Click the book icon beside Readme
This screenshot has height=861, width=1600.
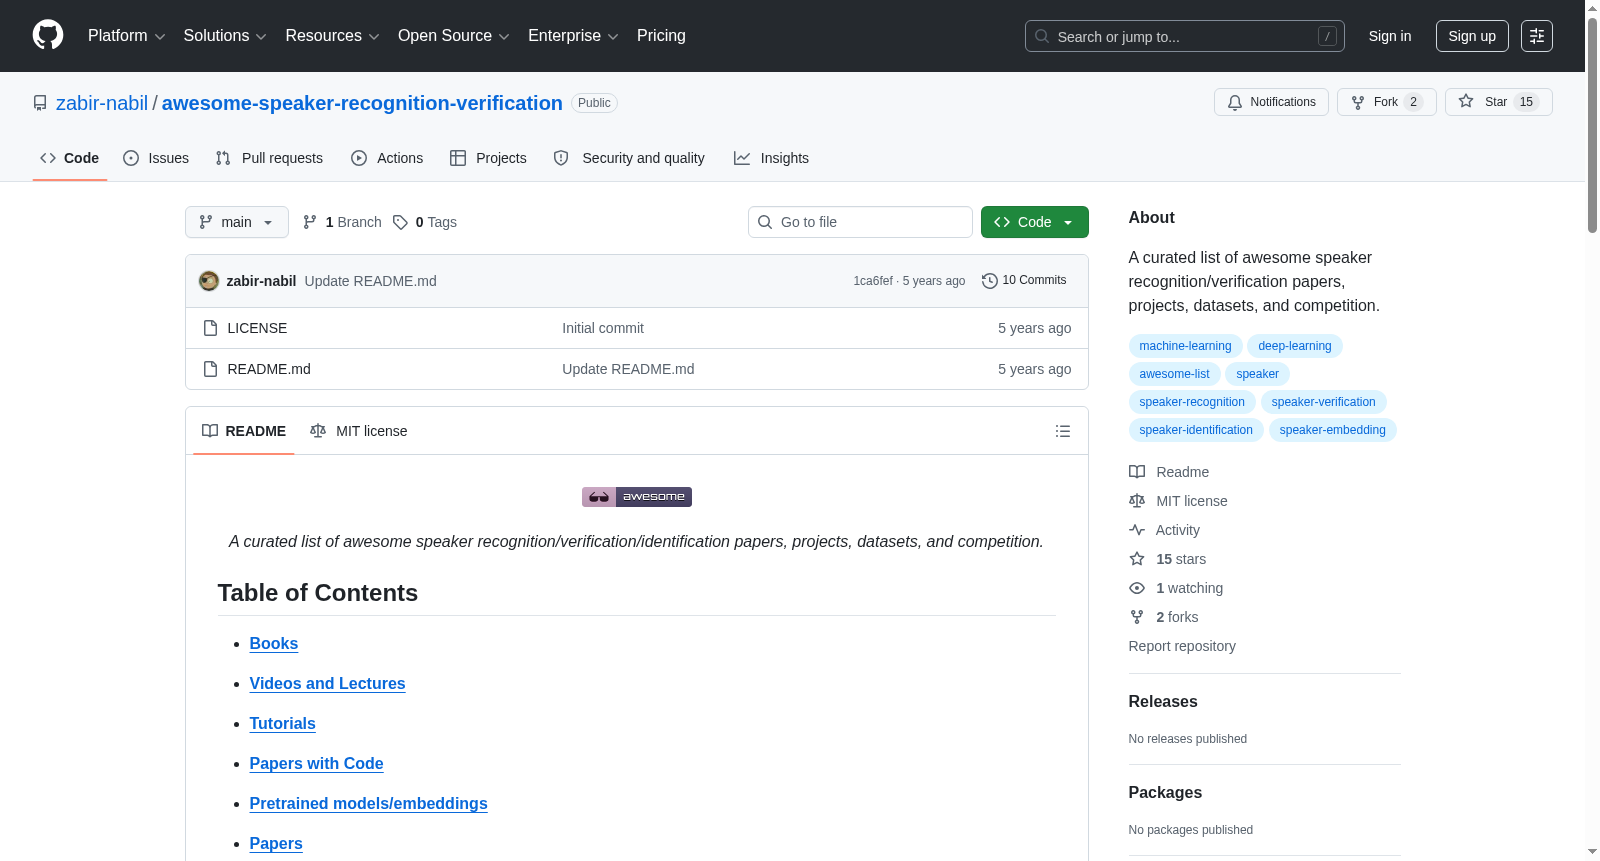point(1137,472)
